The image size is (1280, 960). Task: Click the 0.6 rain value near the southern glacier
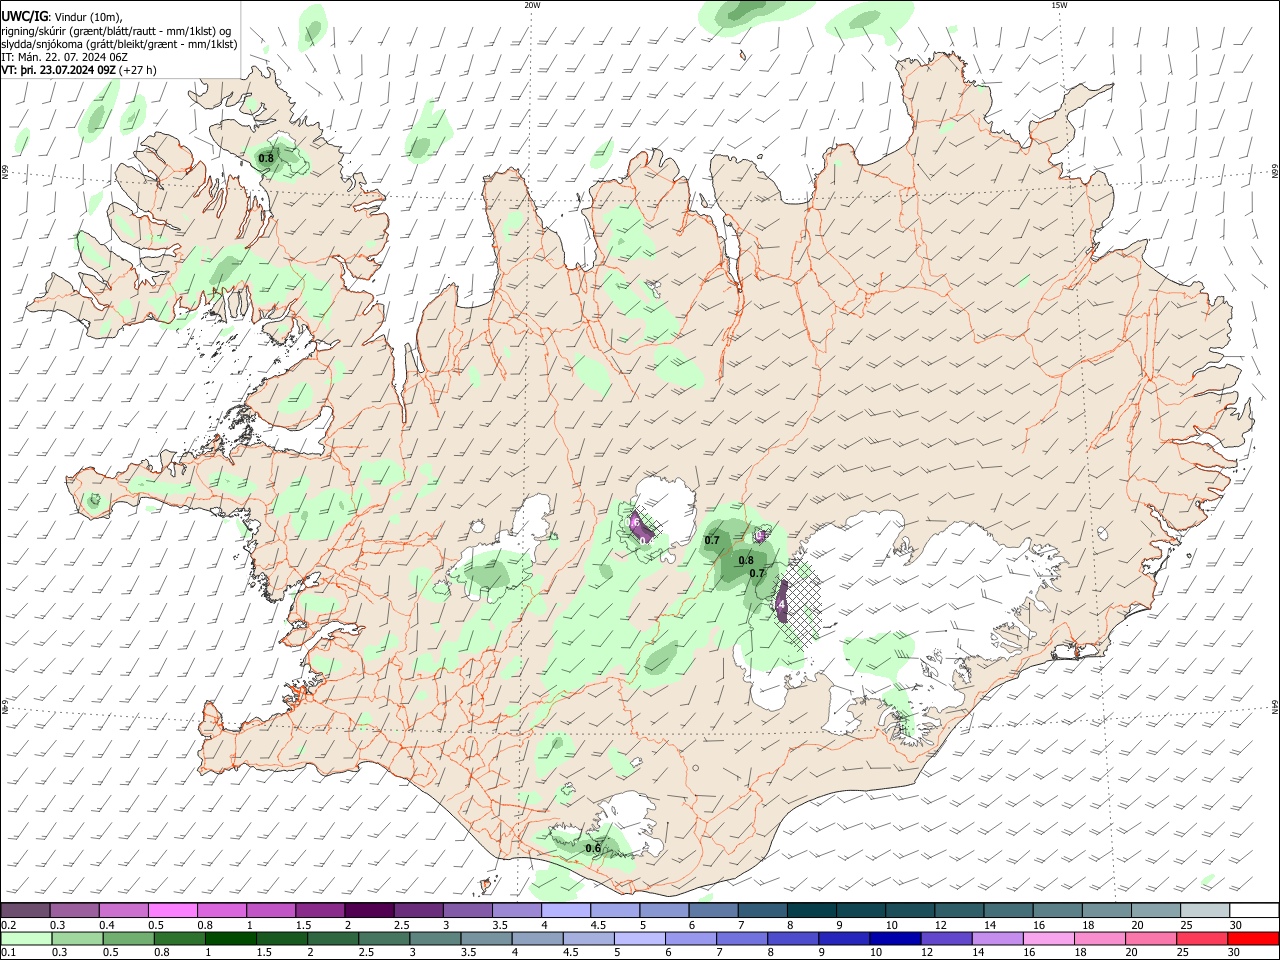[x=592, y=849]
